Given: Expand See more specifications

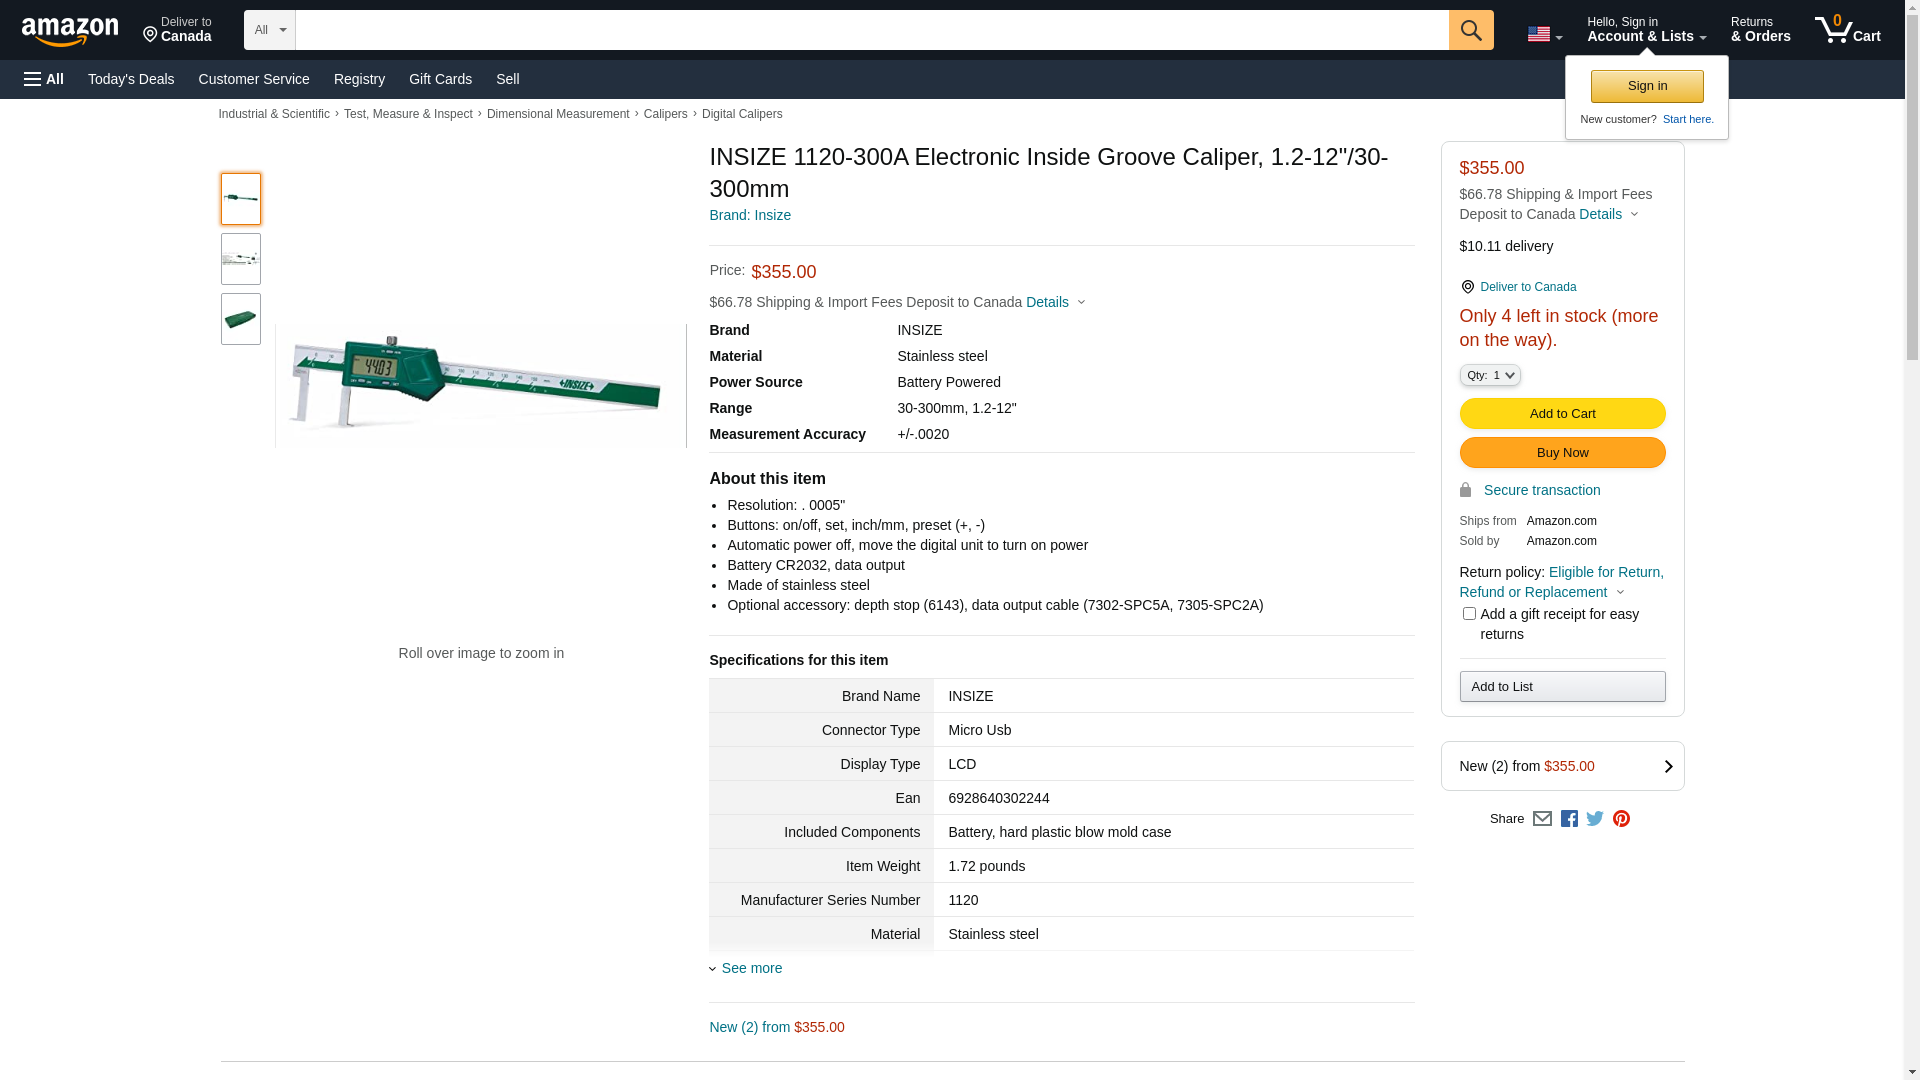Looking at the screenshot, I should click(750, 968).
